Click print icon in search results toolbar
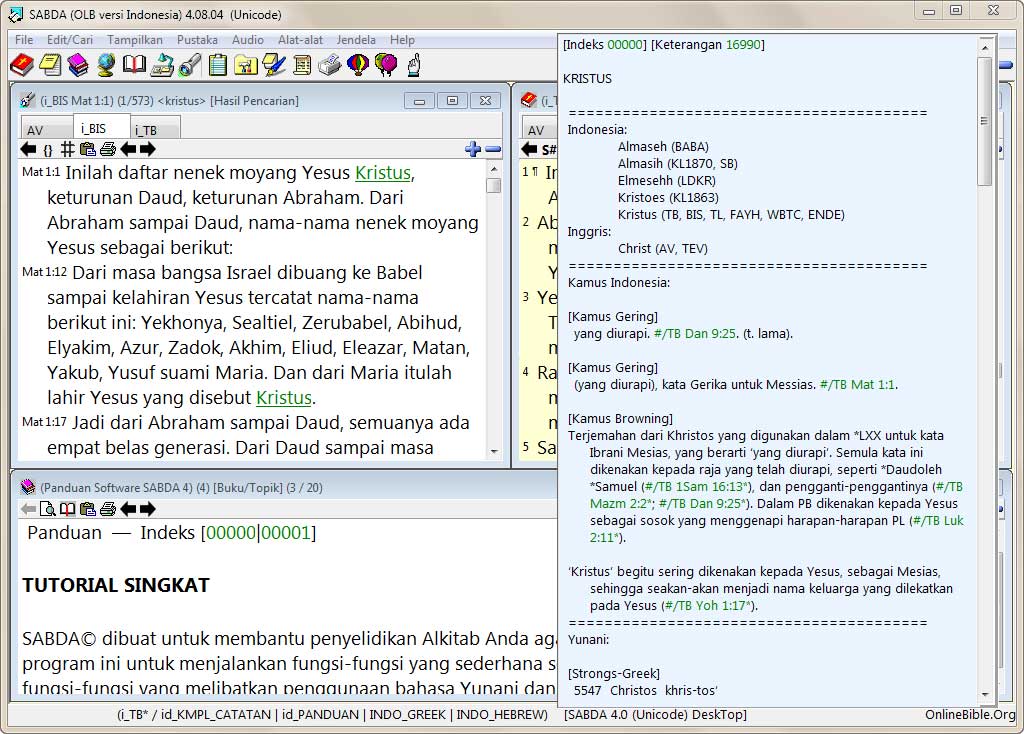The image size is (1024, 734). [108, 150]
